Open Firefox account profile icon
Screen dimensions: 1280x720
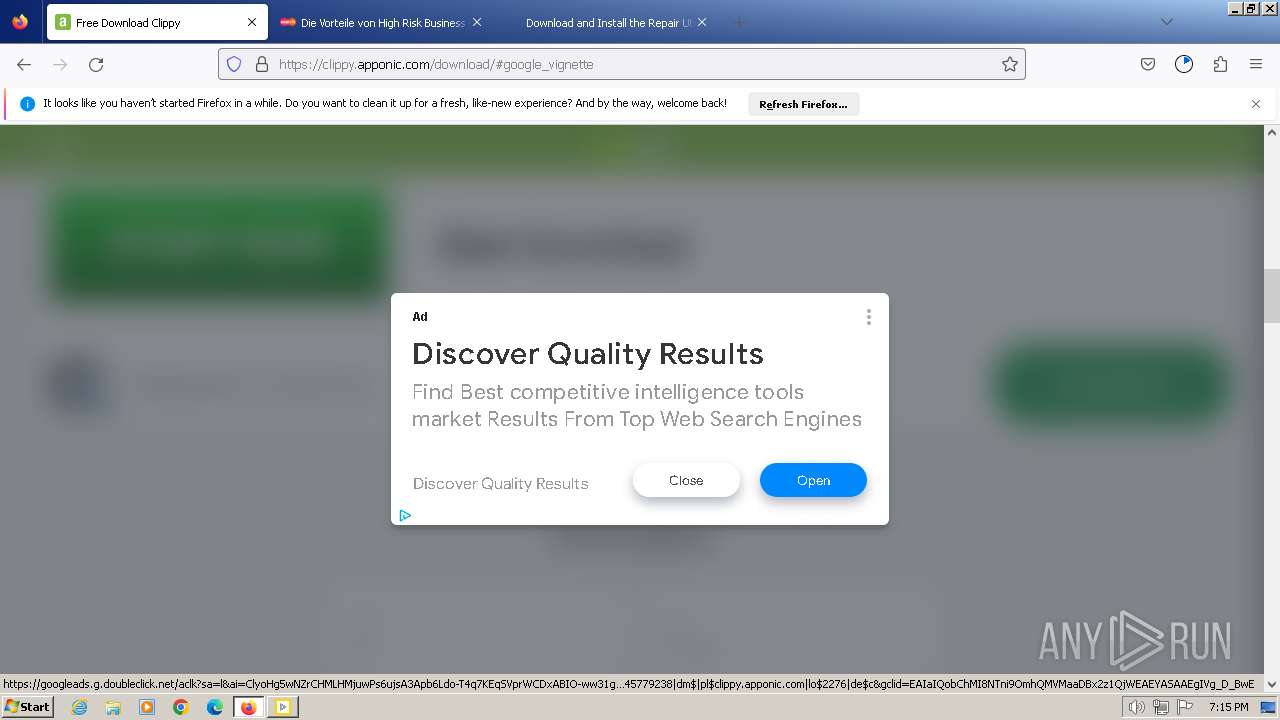pyautogui.click(x=1184, y=64)
